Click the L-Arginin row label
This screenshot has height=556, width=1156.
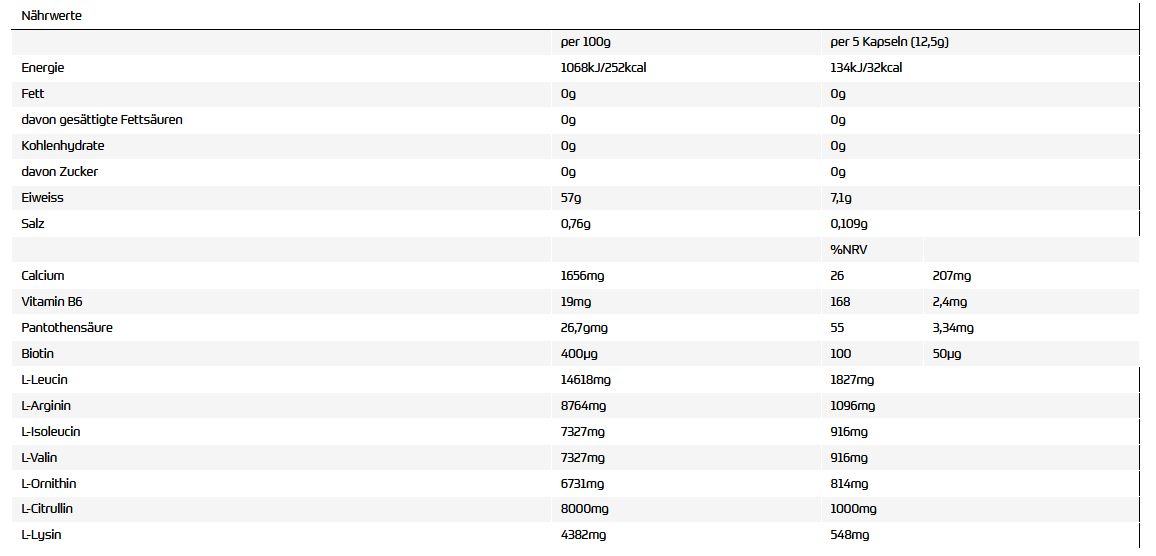coord(46,406)
